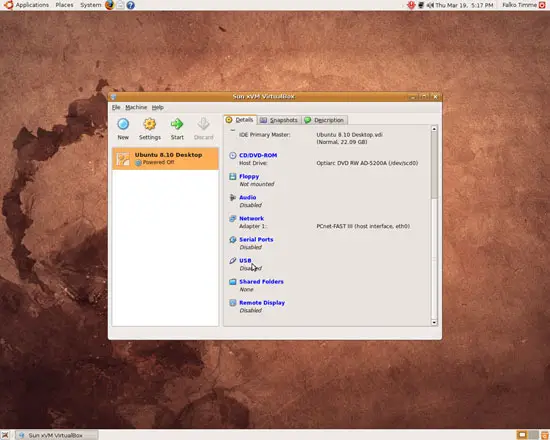Image resolution: width=550 pixels, height=440 pixels.
Task: Open the Machine menu
Action: 136,107
